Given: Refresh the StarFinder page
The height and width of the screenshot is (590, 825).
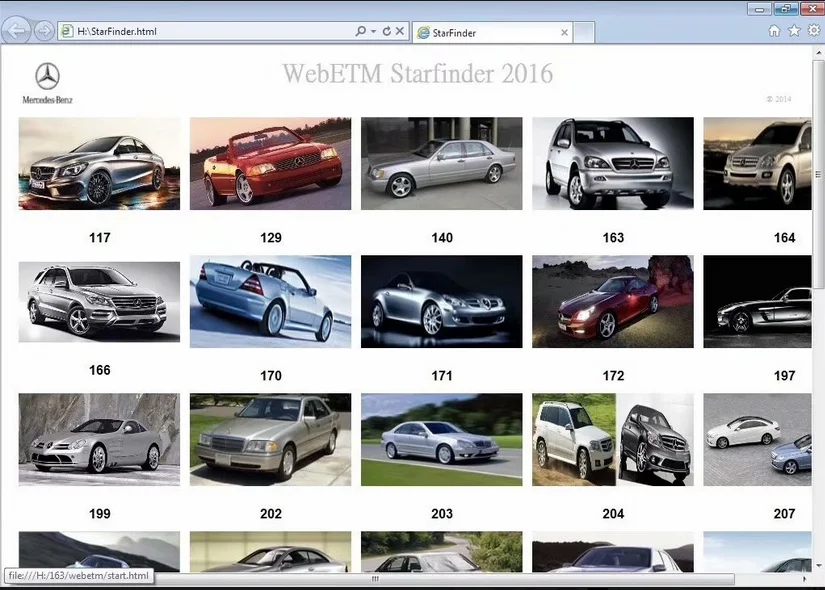Looking at the screenshot, I should [387, 31].
